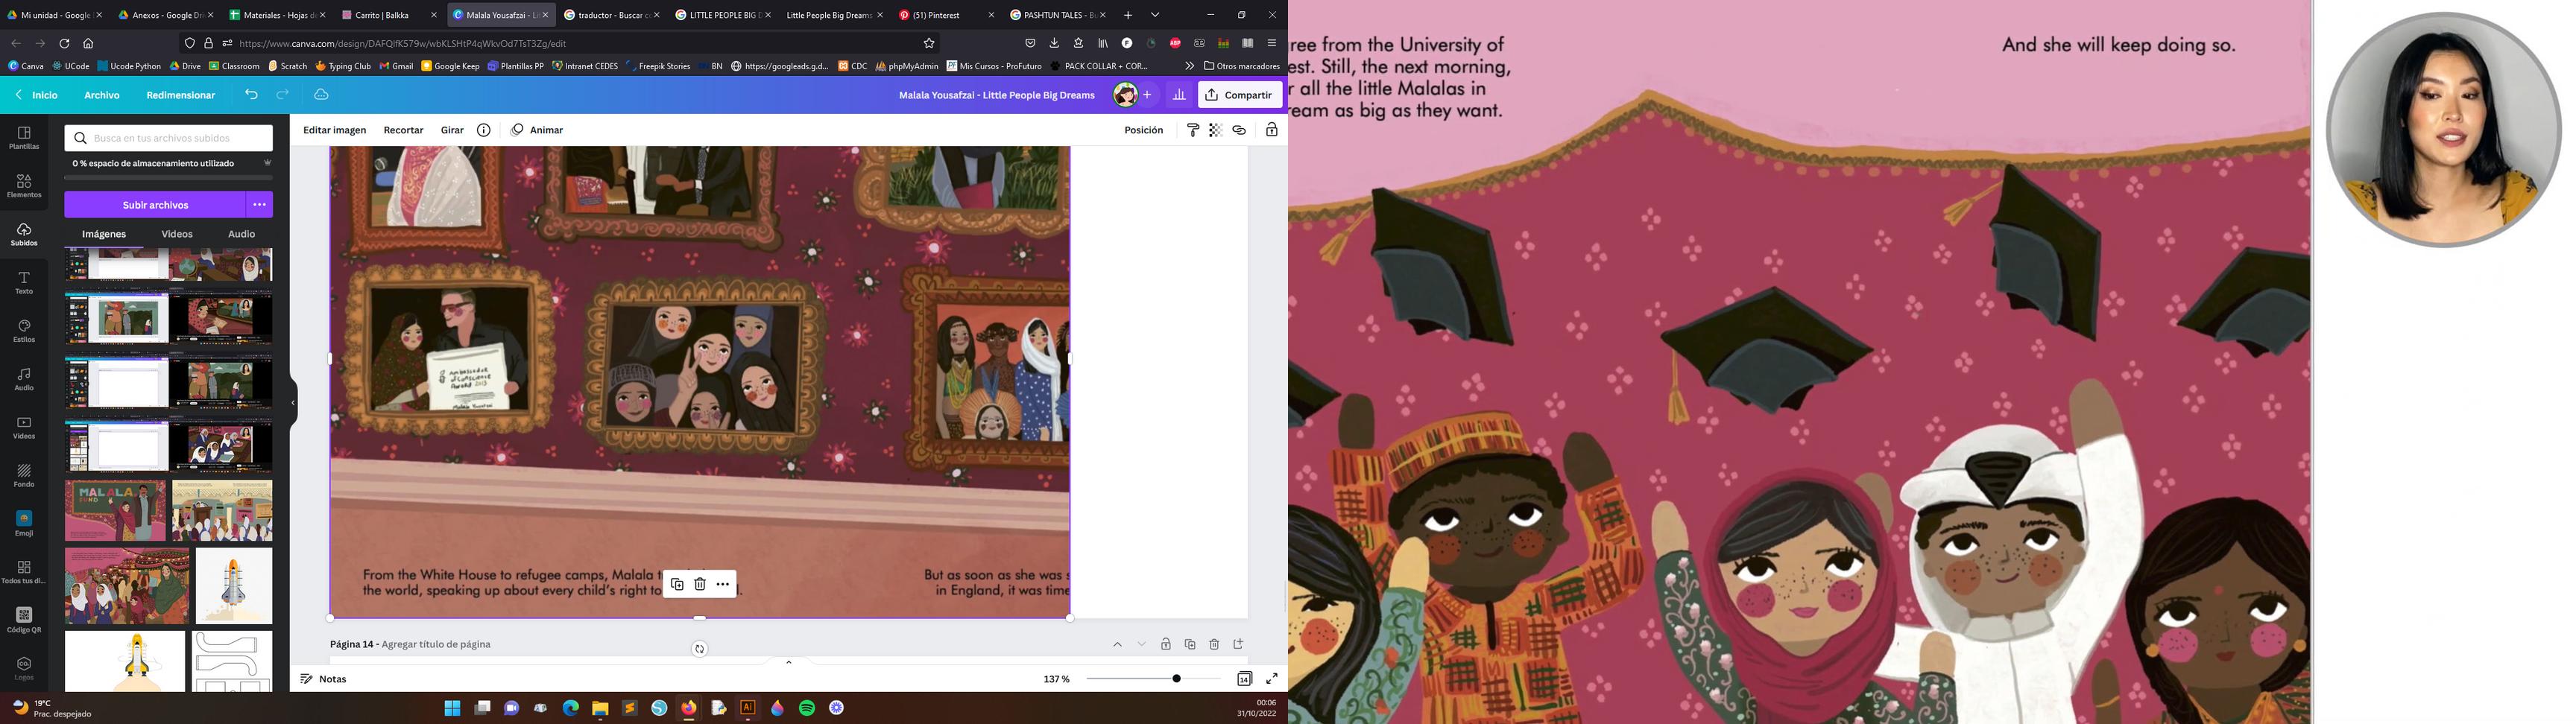Add a new page after page 14
2576x724 pixels.
click(x=1238, y=644)
